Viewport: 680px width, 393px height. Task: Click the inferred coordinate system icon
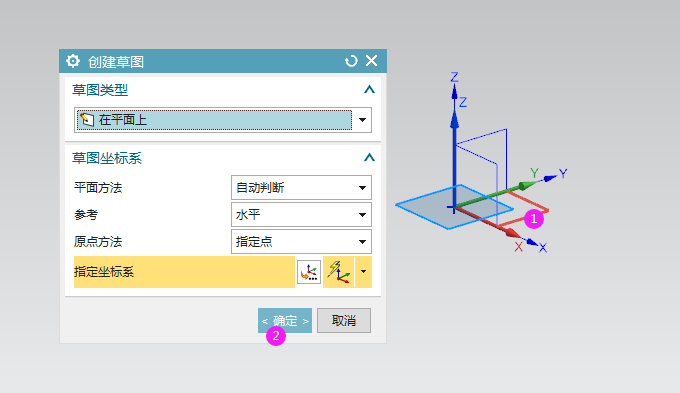pyautogui.click(x=339, y=272)
